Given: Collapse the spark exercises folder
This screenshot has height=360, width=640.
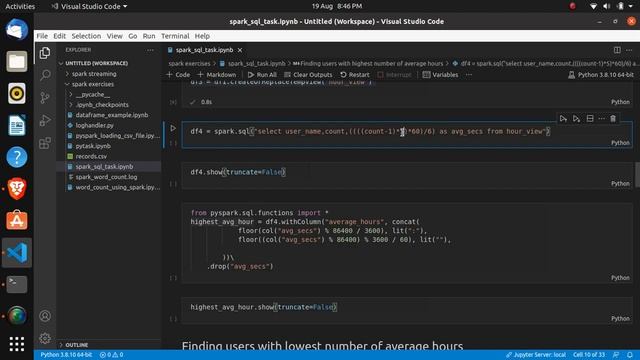Looking at the screenshot, I should pyautogui.click(x=93, y=84).
